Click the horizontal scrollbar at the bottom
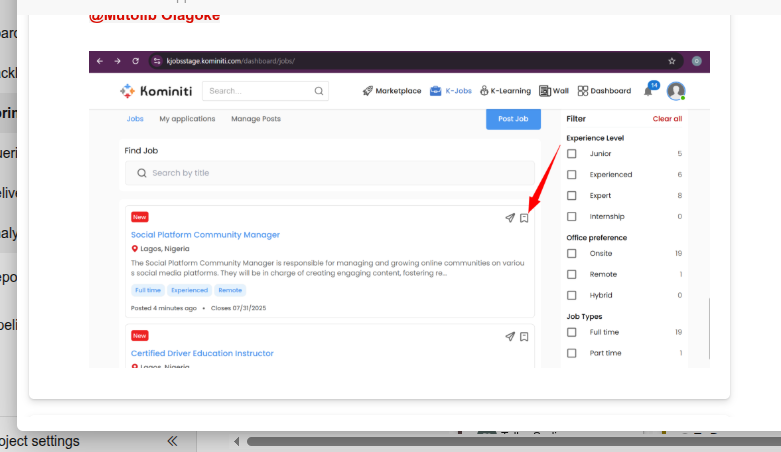This screenshot has height=452, width=781. click(x=500, y=441)
